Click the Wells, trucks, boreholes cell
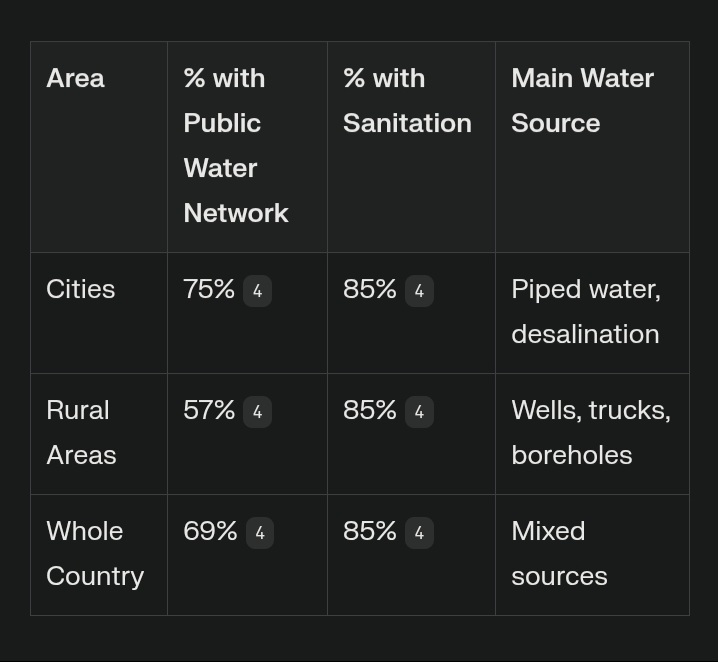718x662 pixels. point(590,432)
